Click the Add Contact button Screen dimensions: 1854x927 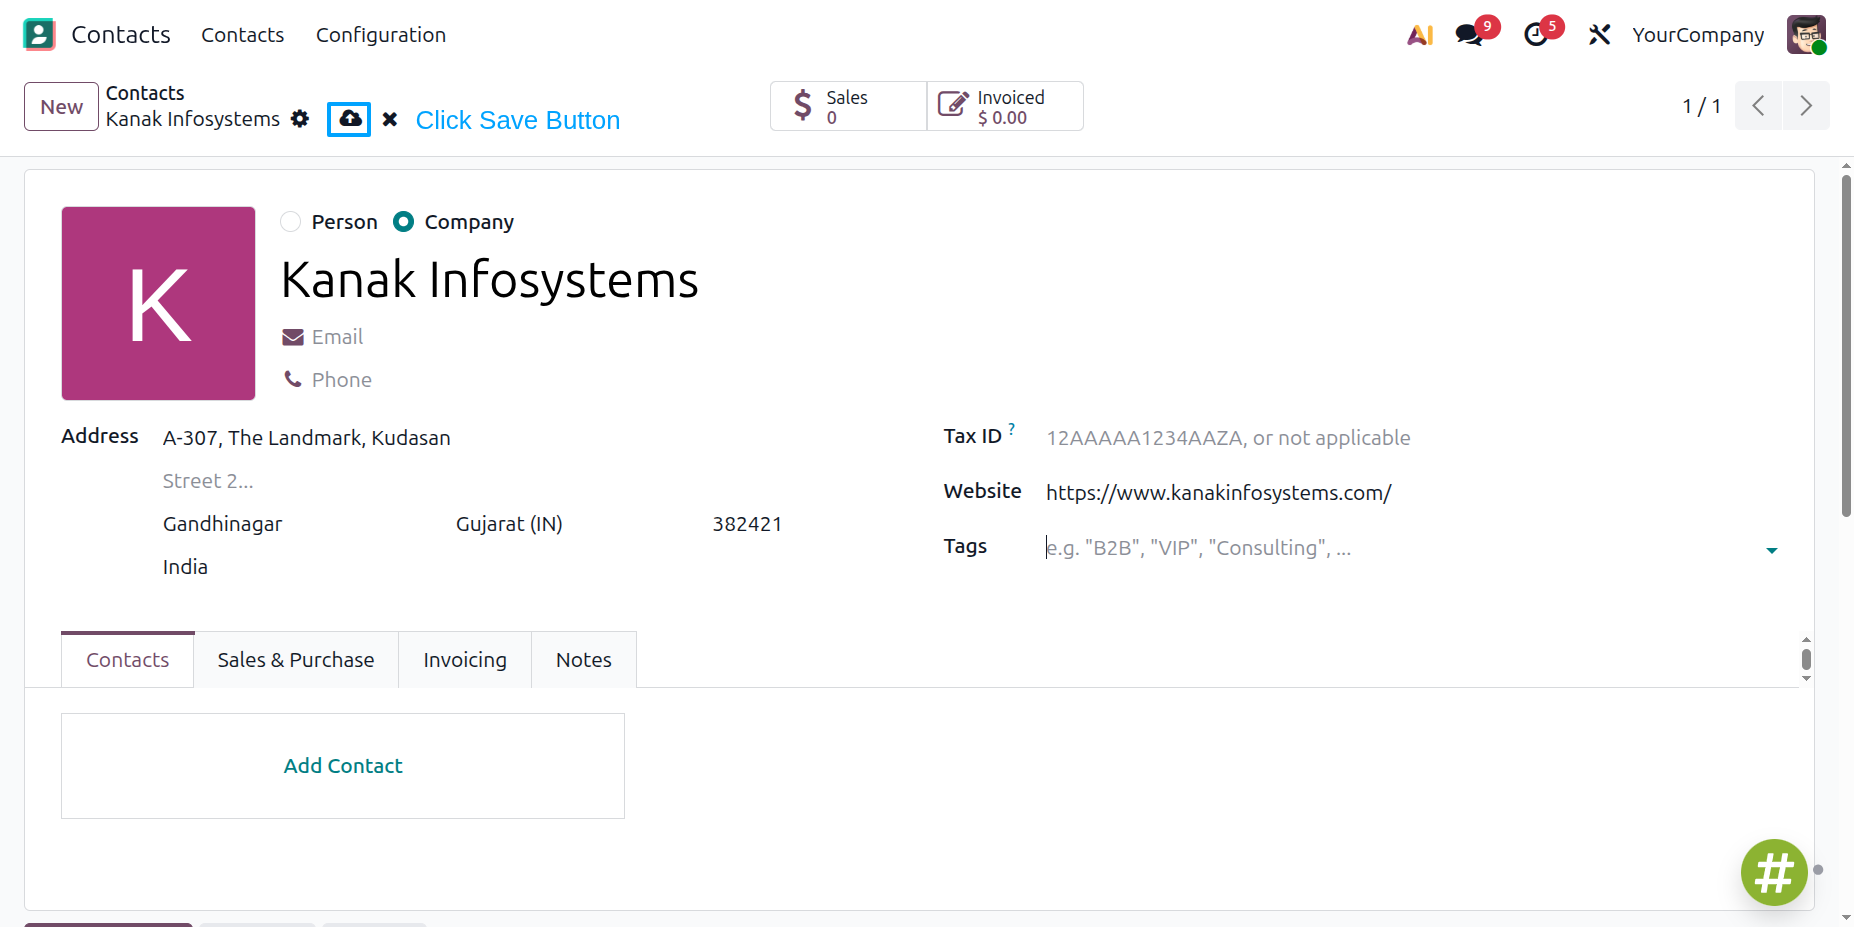(x=343, y=766)
